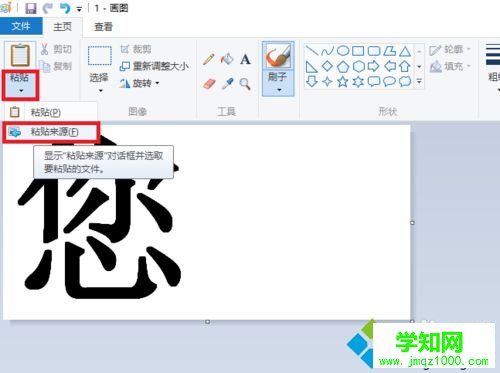This screenshot has height=373, width=500.
Task: Select the Right arrow shape
Action: pyautogui.click(x=374, y=66)
